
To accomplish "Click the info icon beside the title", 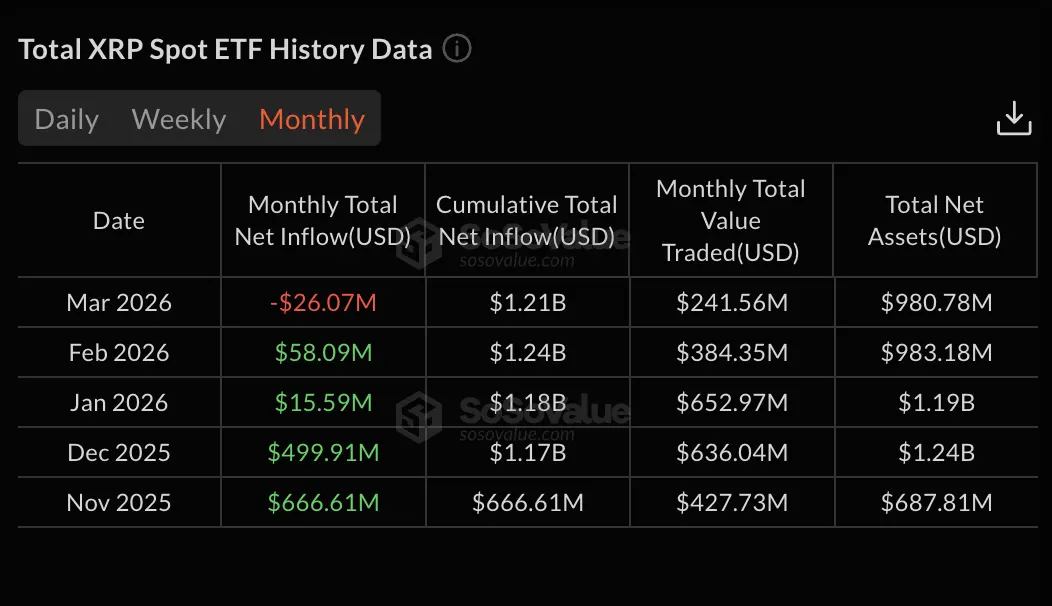I will (x=457, y=49).
